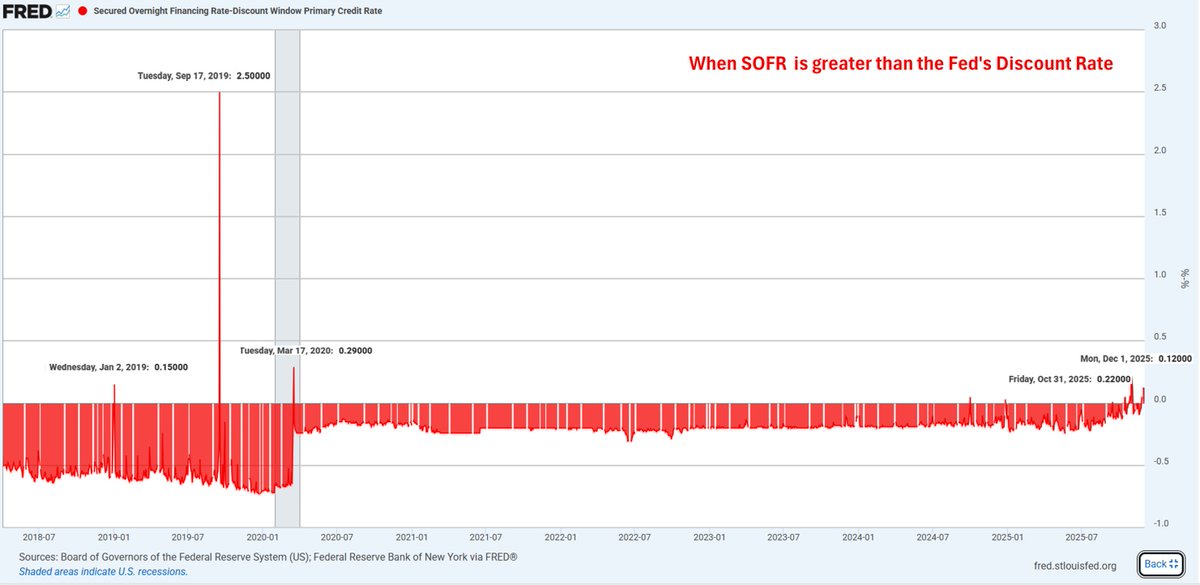This screenshot has width=1200, height=585.
Task: Toggle the Jan 2 2019 observation marker
Action: (118, 367)
